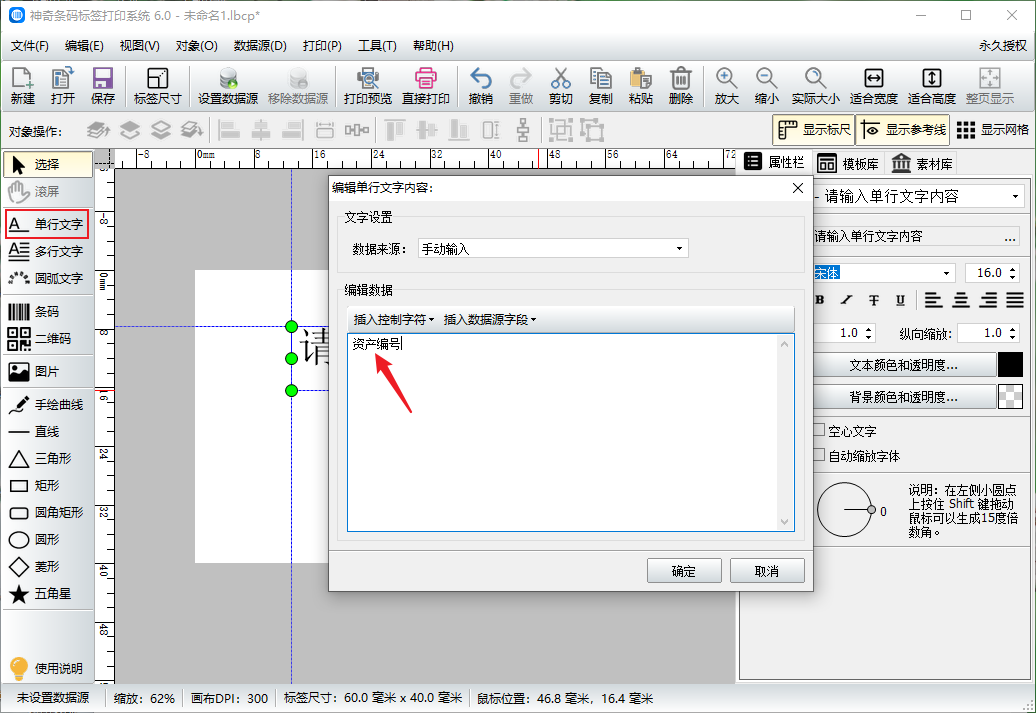
Task: Open the 工具(T) menu
Action: click(x=377, y=46)
